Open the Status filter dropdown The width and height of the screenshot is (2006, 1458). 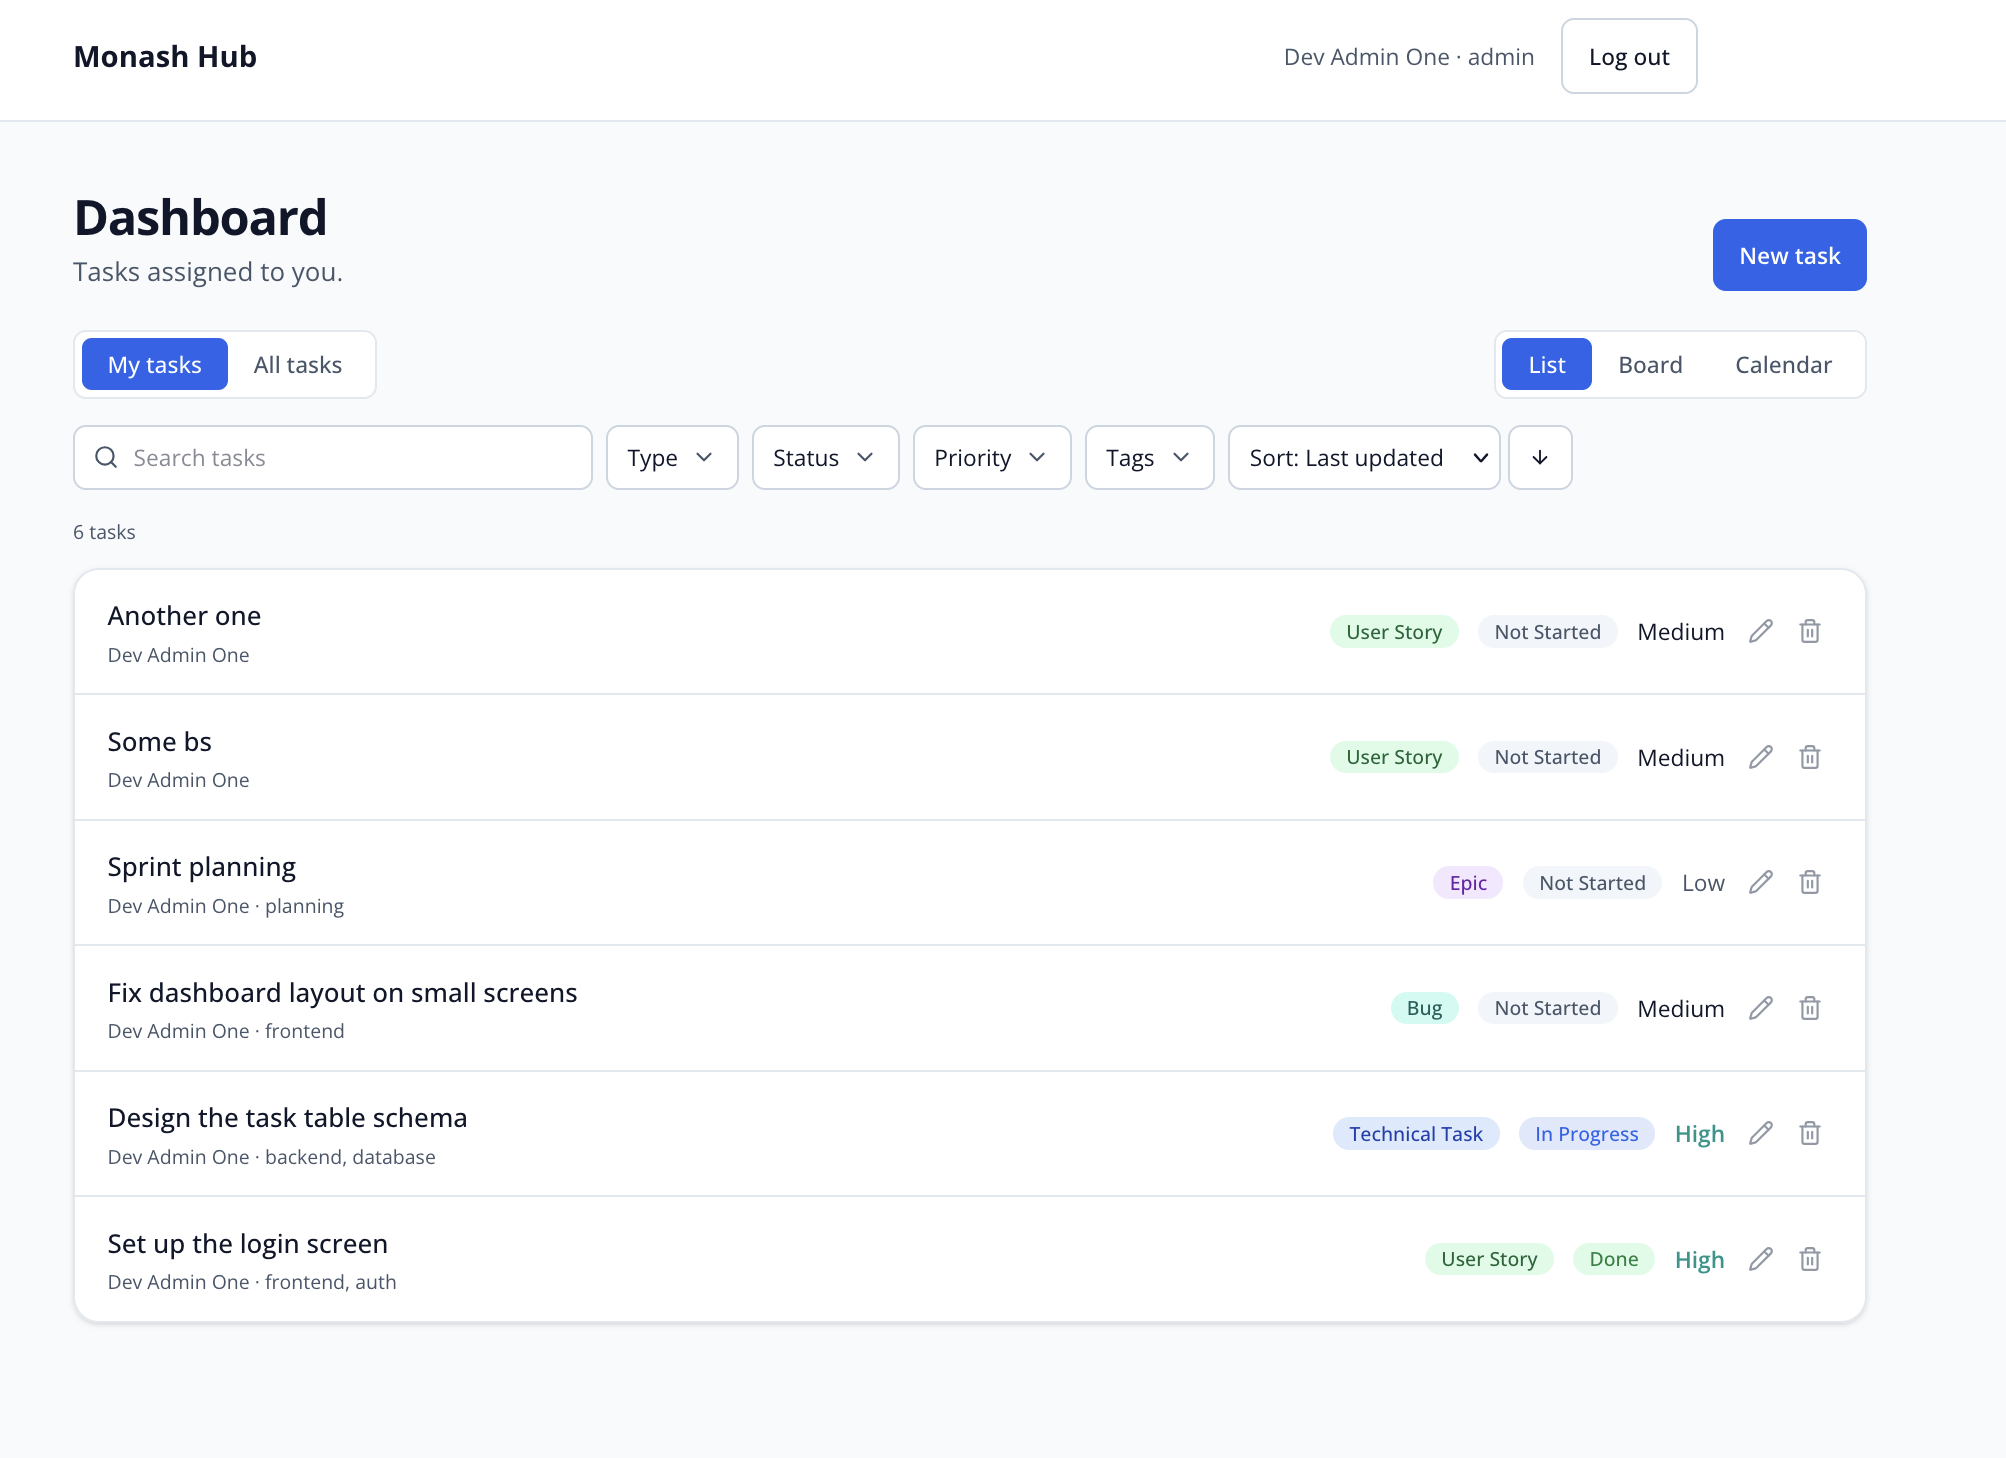coord(825,458)
